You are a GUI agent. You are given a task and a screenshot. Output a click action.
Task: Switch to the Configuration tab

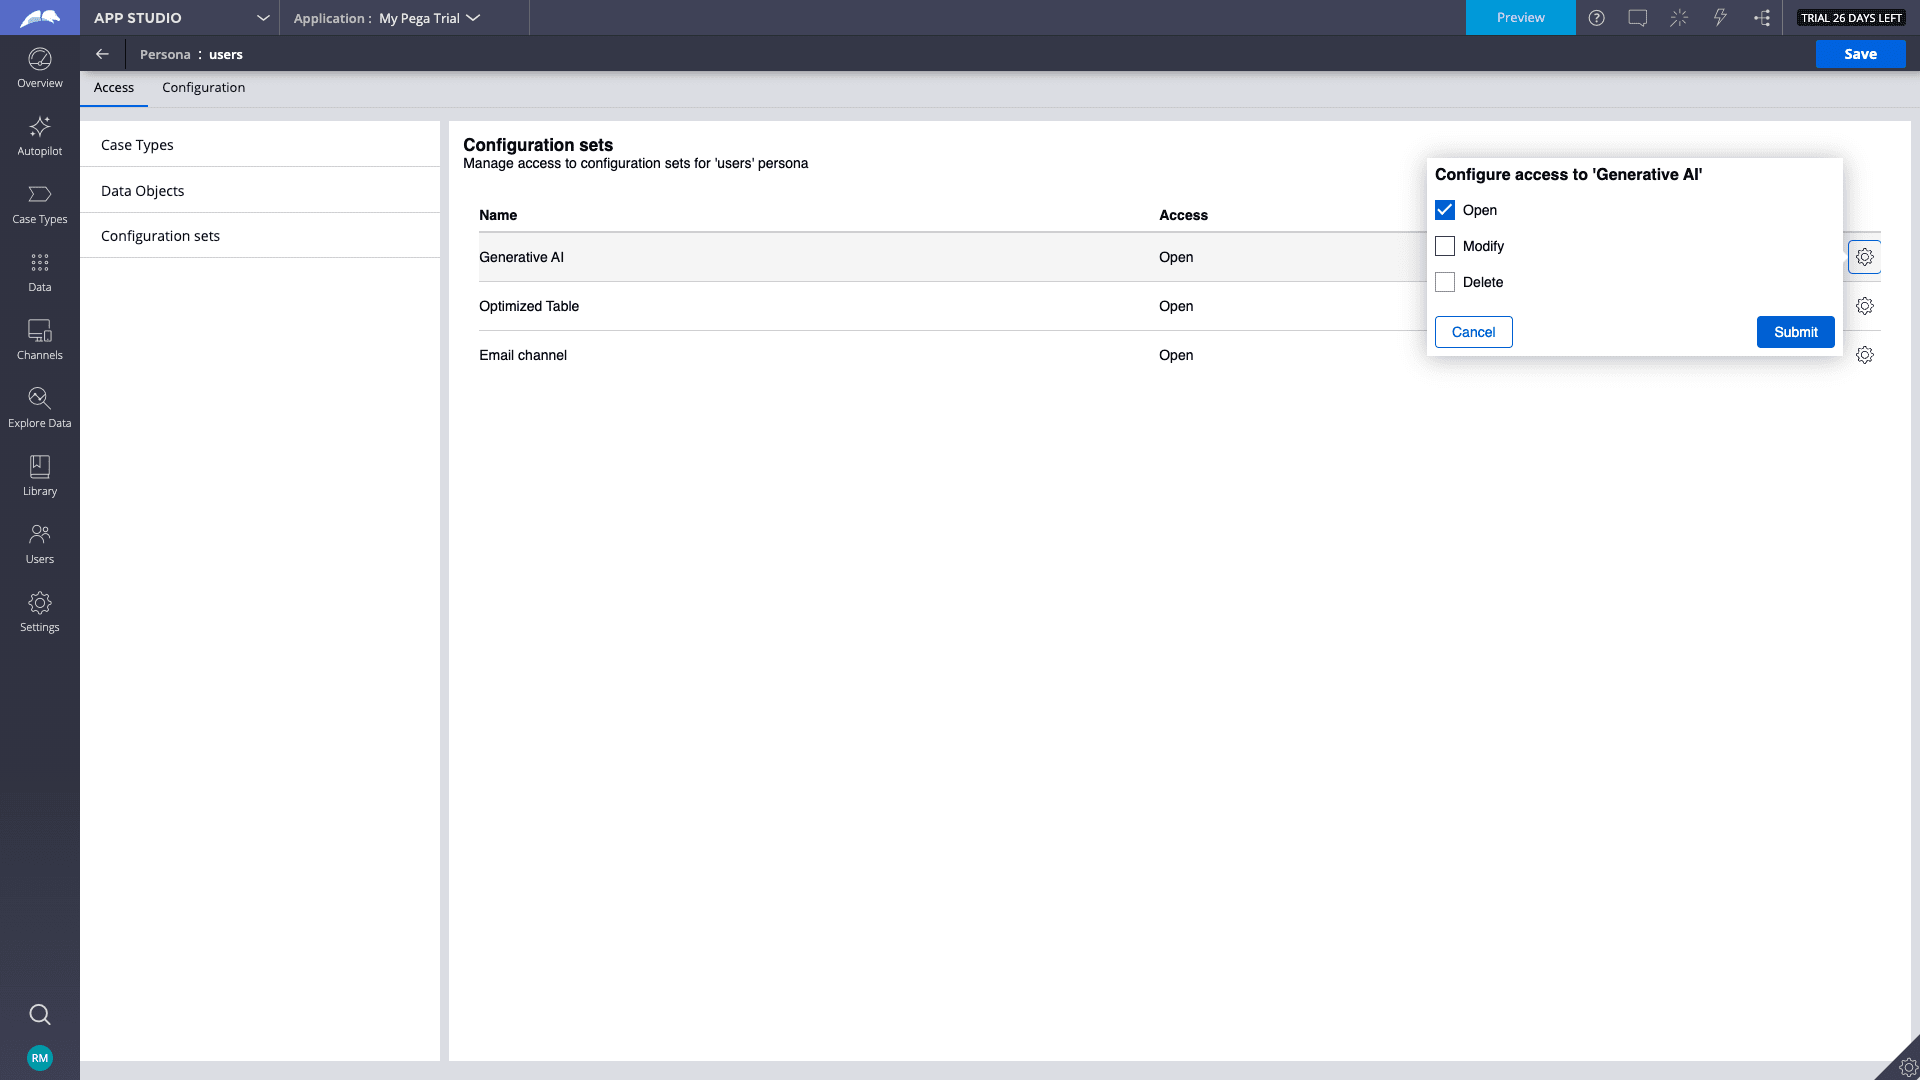204,88
